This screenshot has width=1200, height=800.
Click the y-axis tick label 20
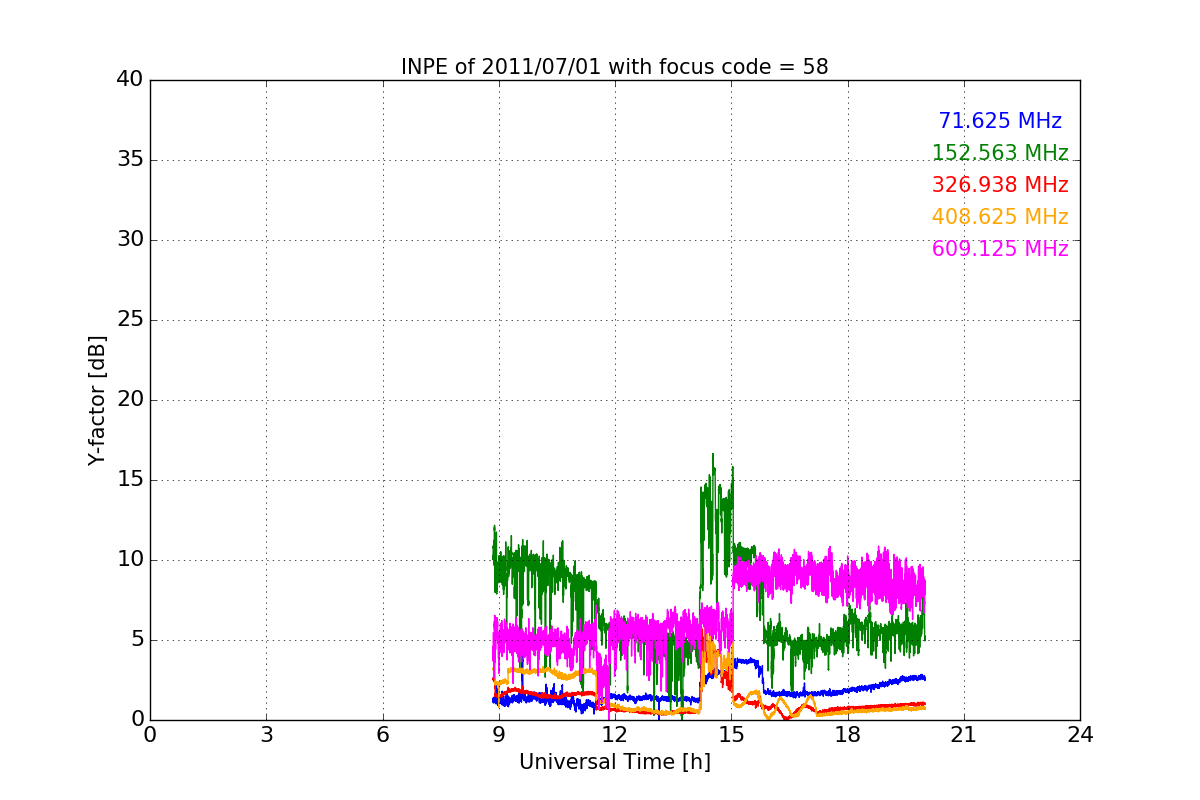130,400
